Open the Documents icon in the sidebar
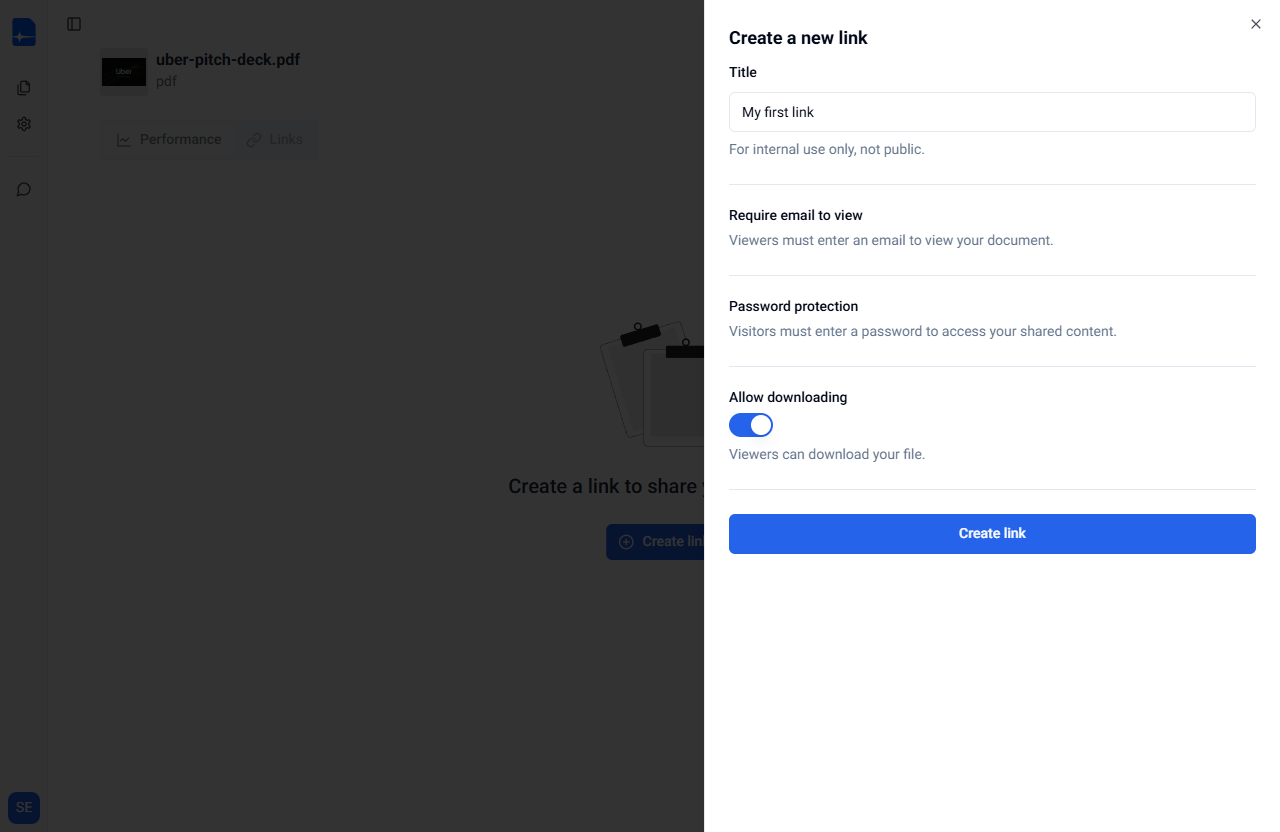Image resolution: width=1280 pixels, height=832 pixels. pyautogui.click(x=24, y=88)
